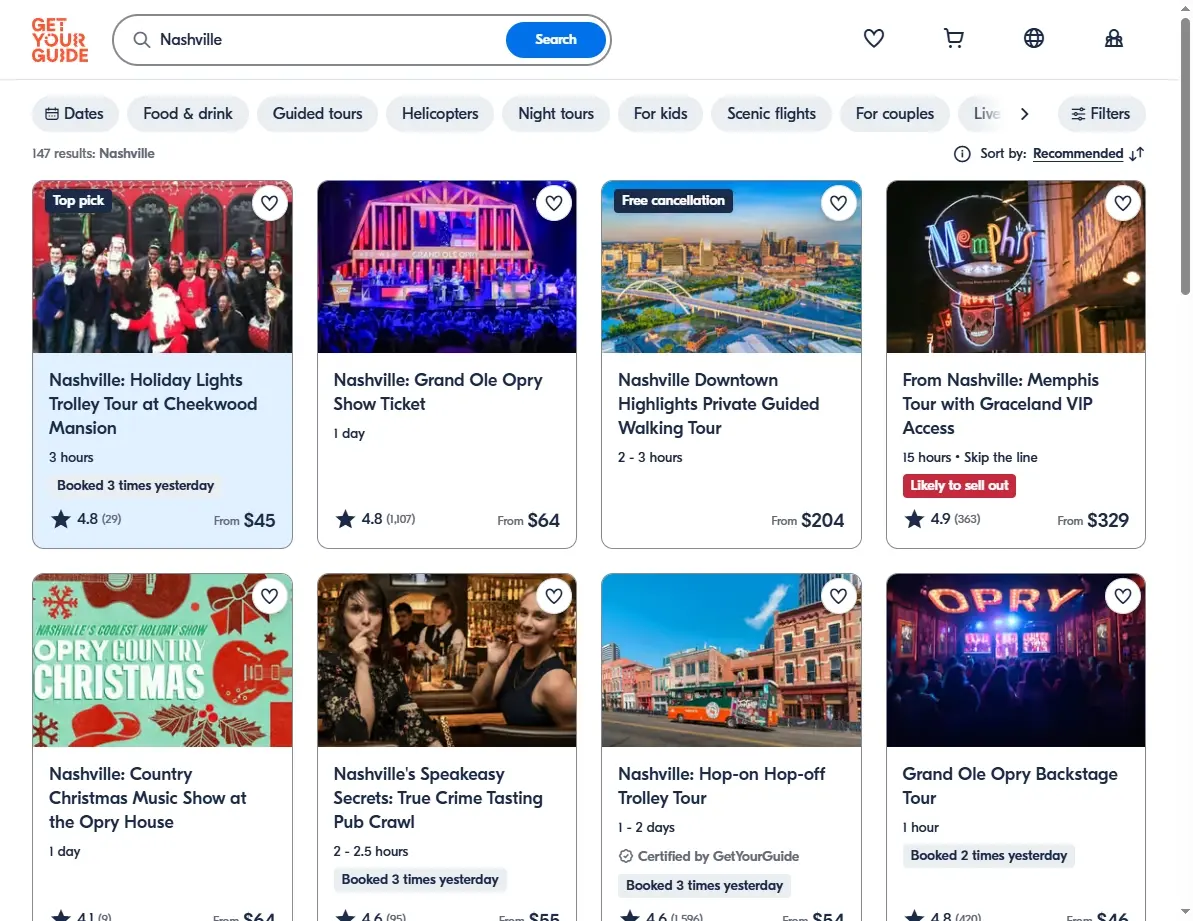The image size is (1193, 921).
Task: Open the Filters panel
Action: tap(1101, 114)
